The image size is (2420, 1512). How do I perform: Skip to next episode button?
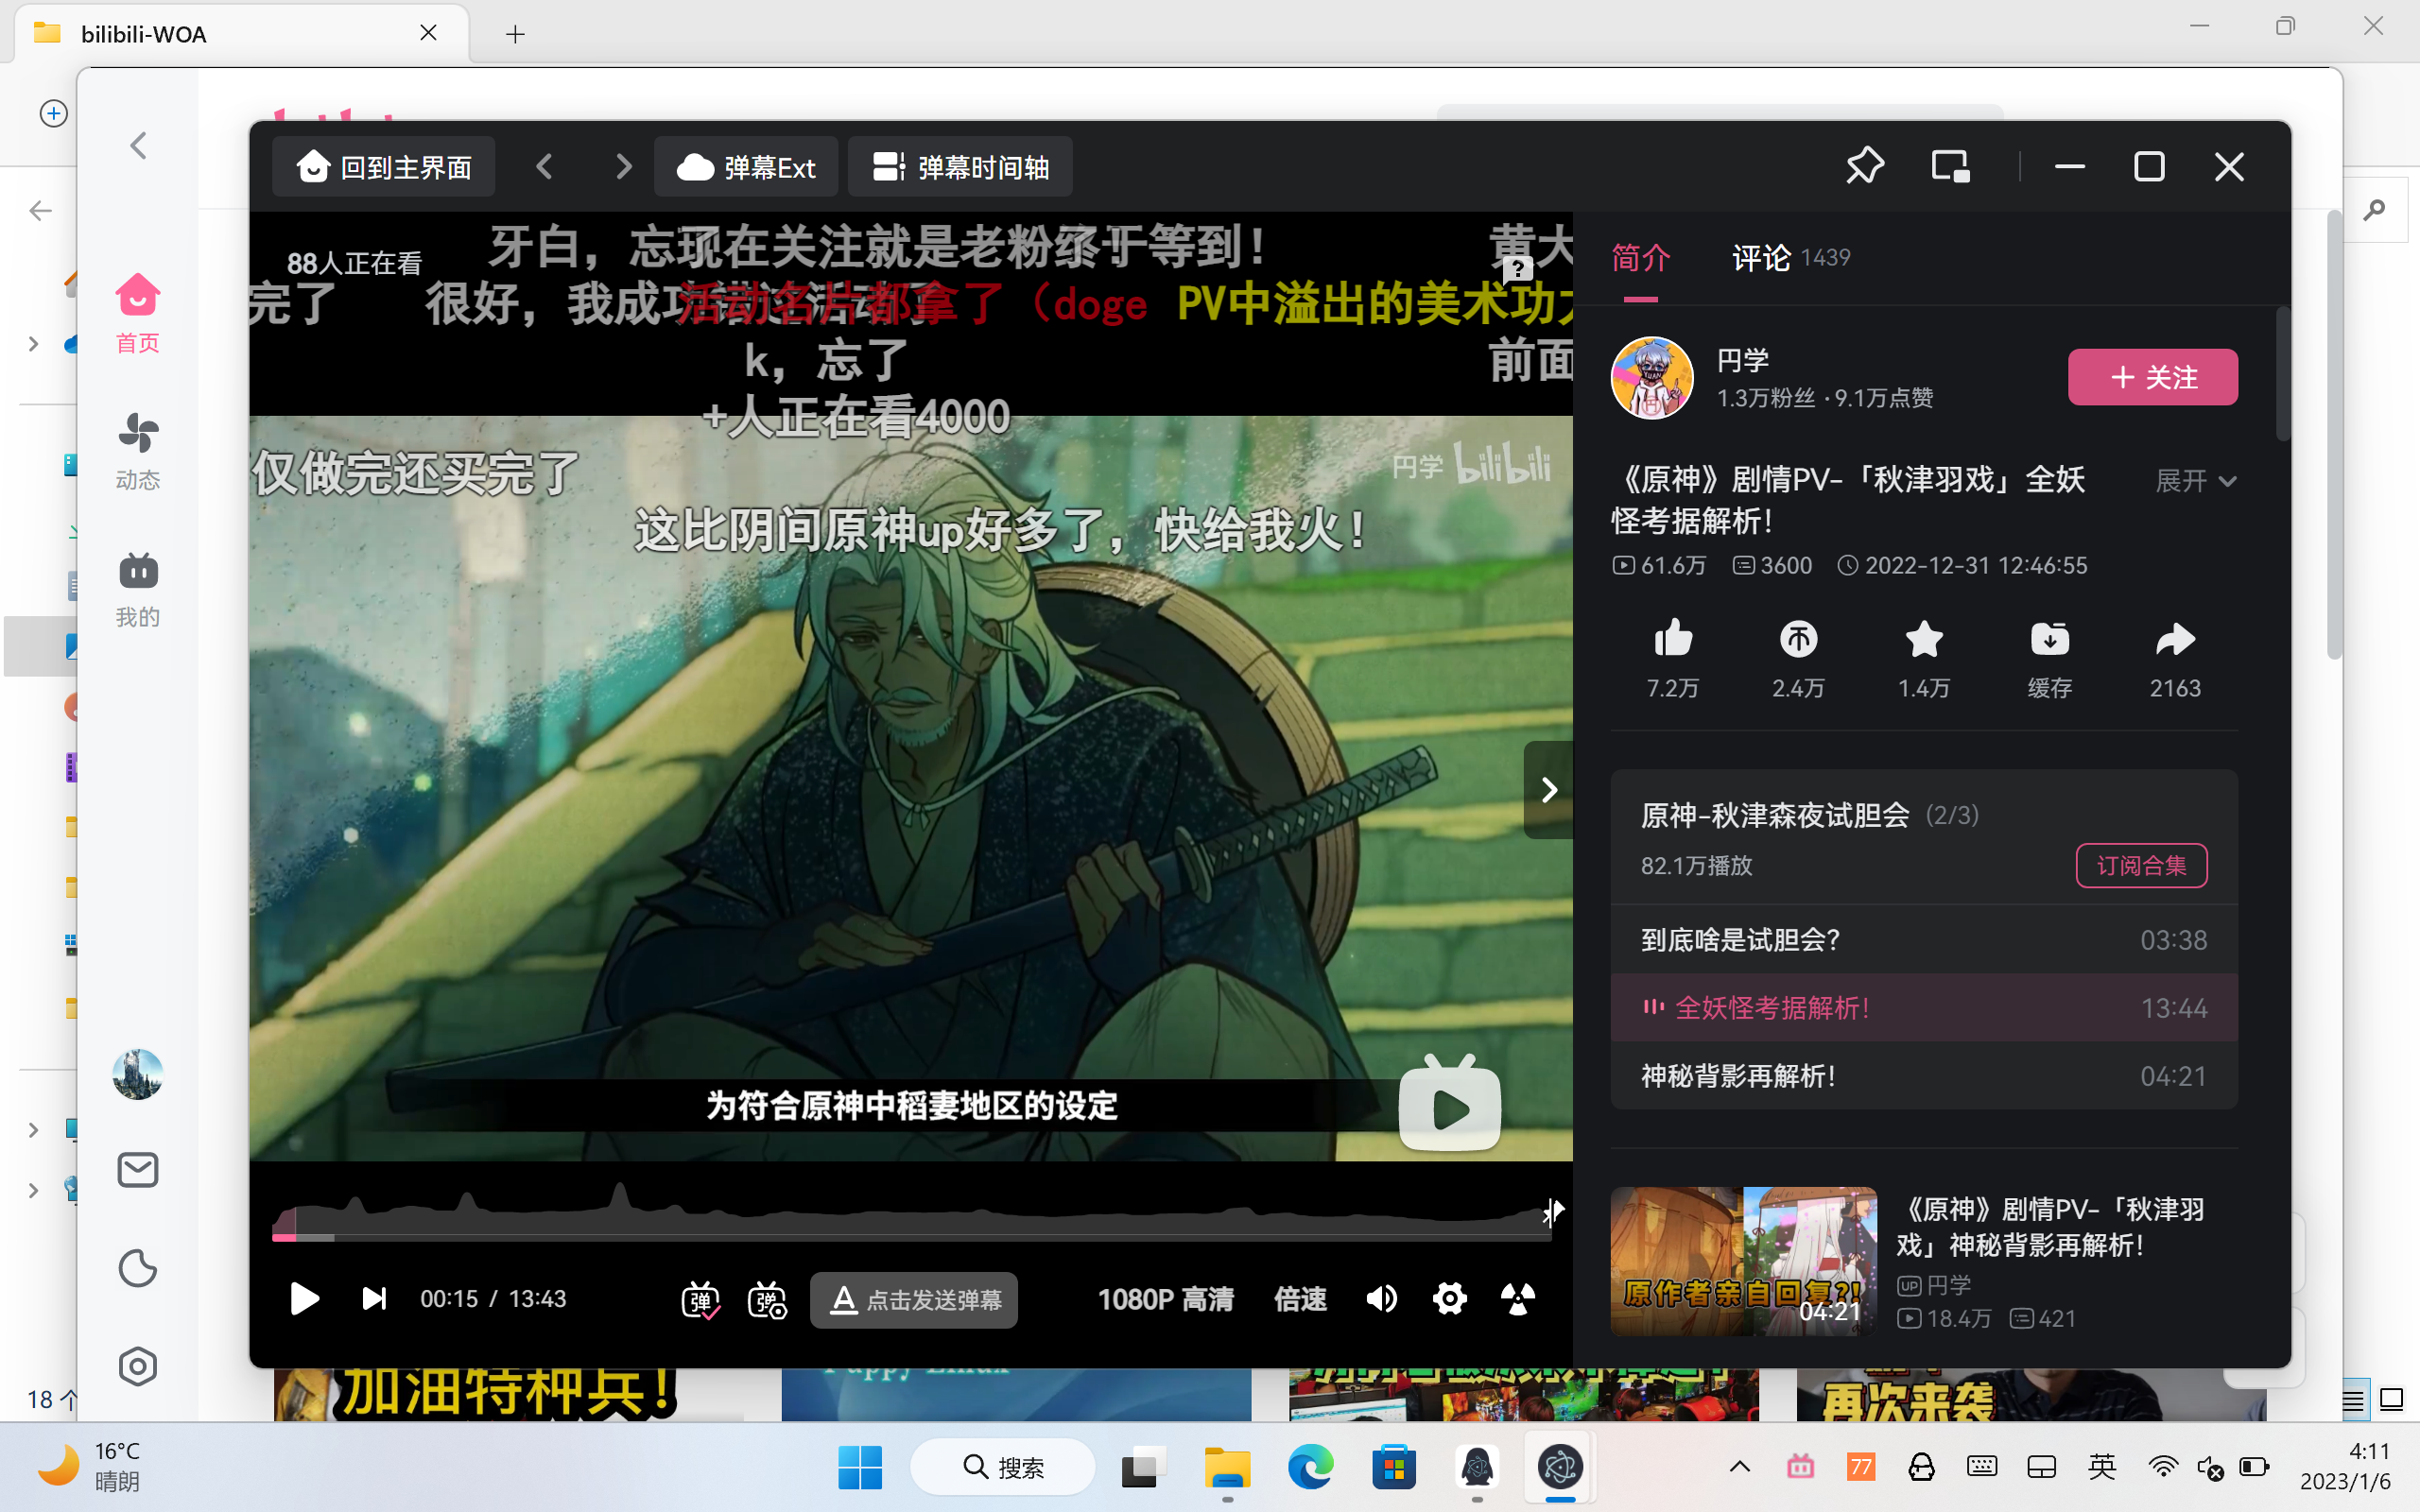(373, 1299)
